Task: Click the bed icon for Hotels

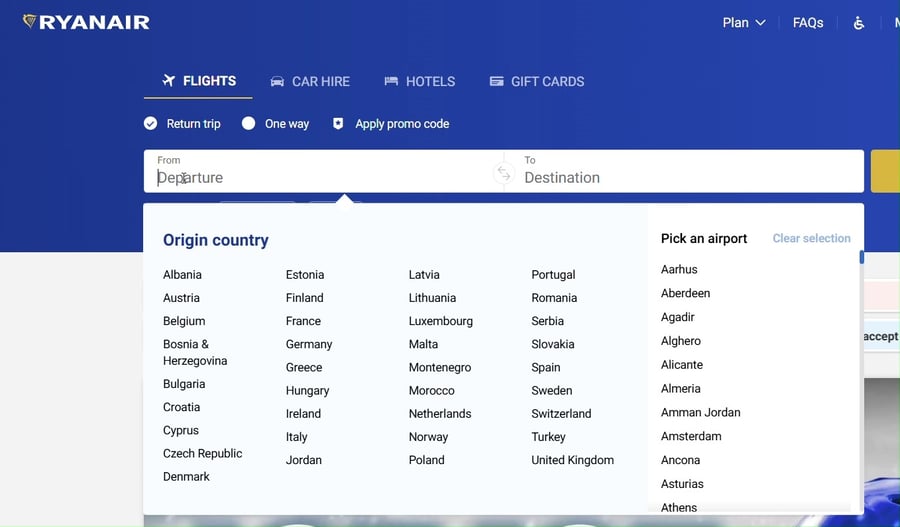Action: click(391, 82)
